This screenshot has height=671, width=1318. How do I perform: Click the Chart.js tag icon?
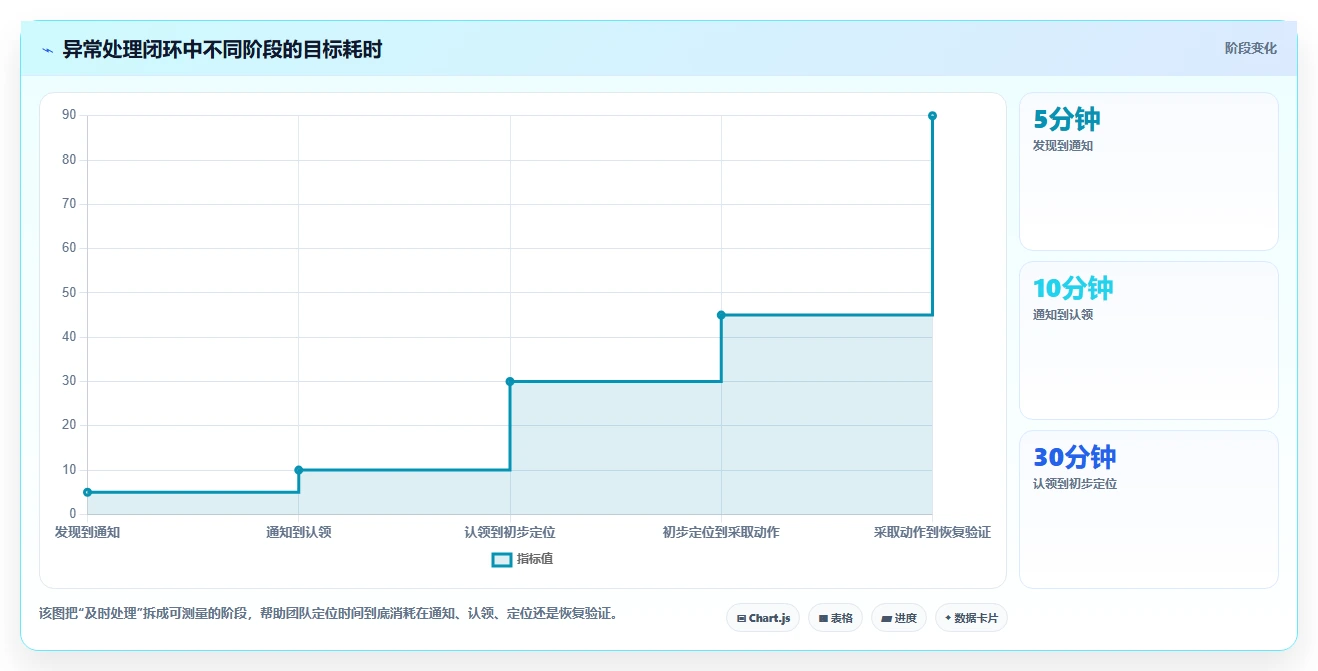click(x=741, y=619)
